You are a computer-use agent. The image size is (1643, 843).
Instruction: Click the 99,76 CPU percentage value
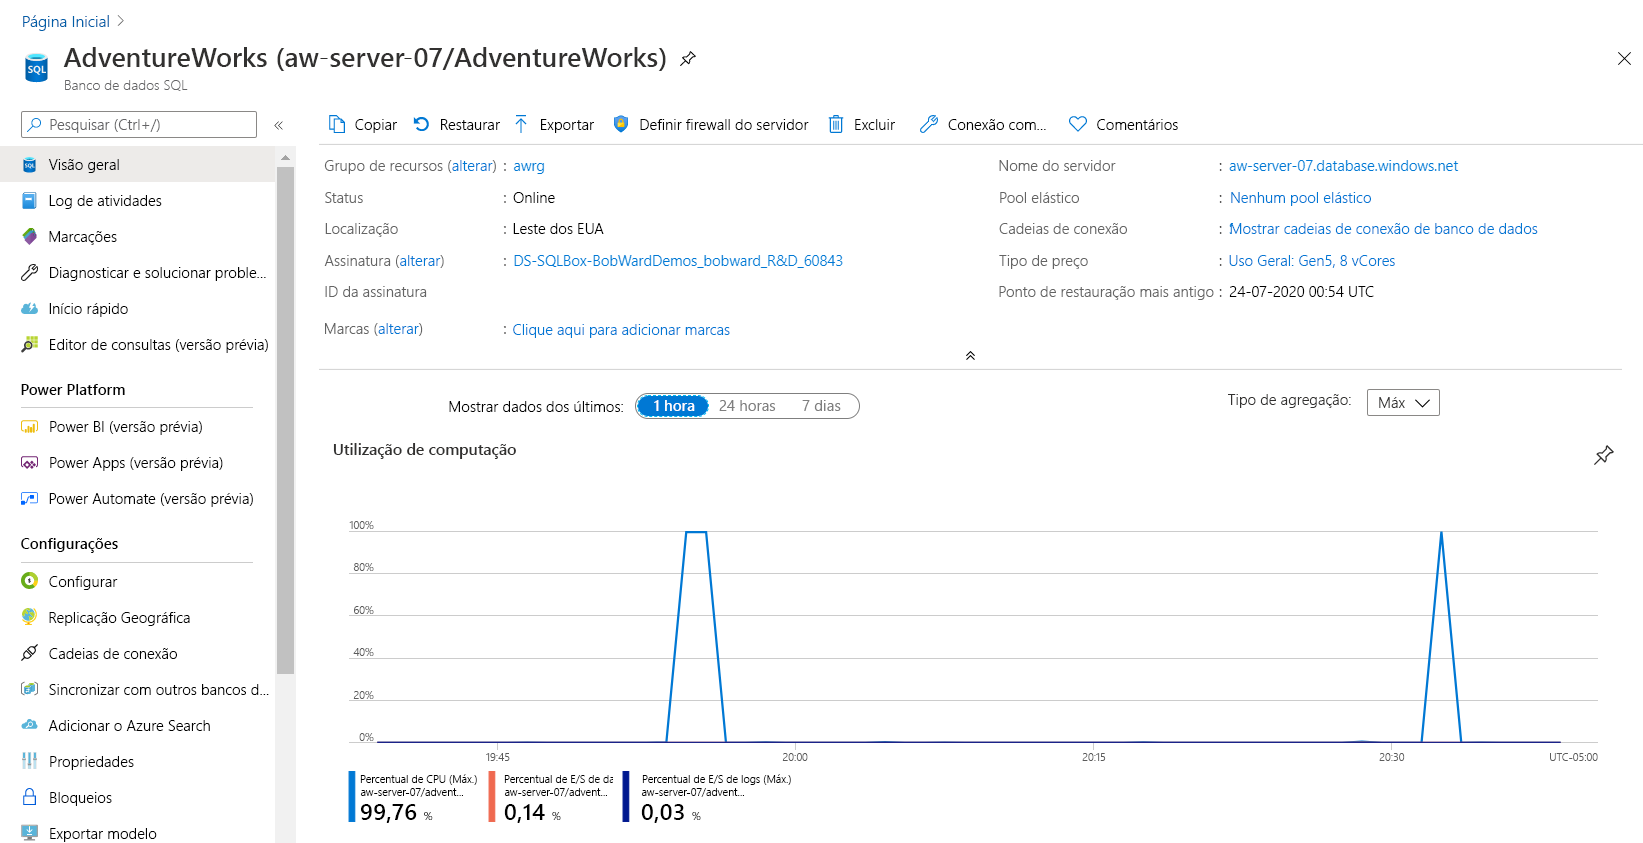tap(388, 813)
